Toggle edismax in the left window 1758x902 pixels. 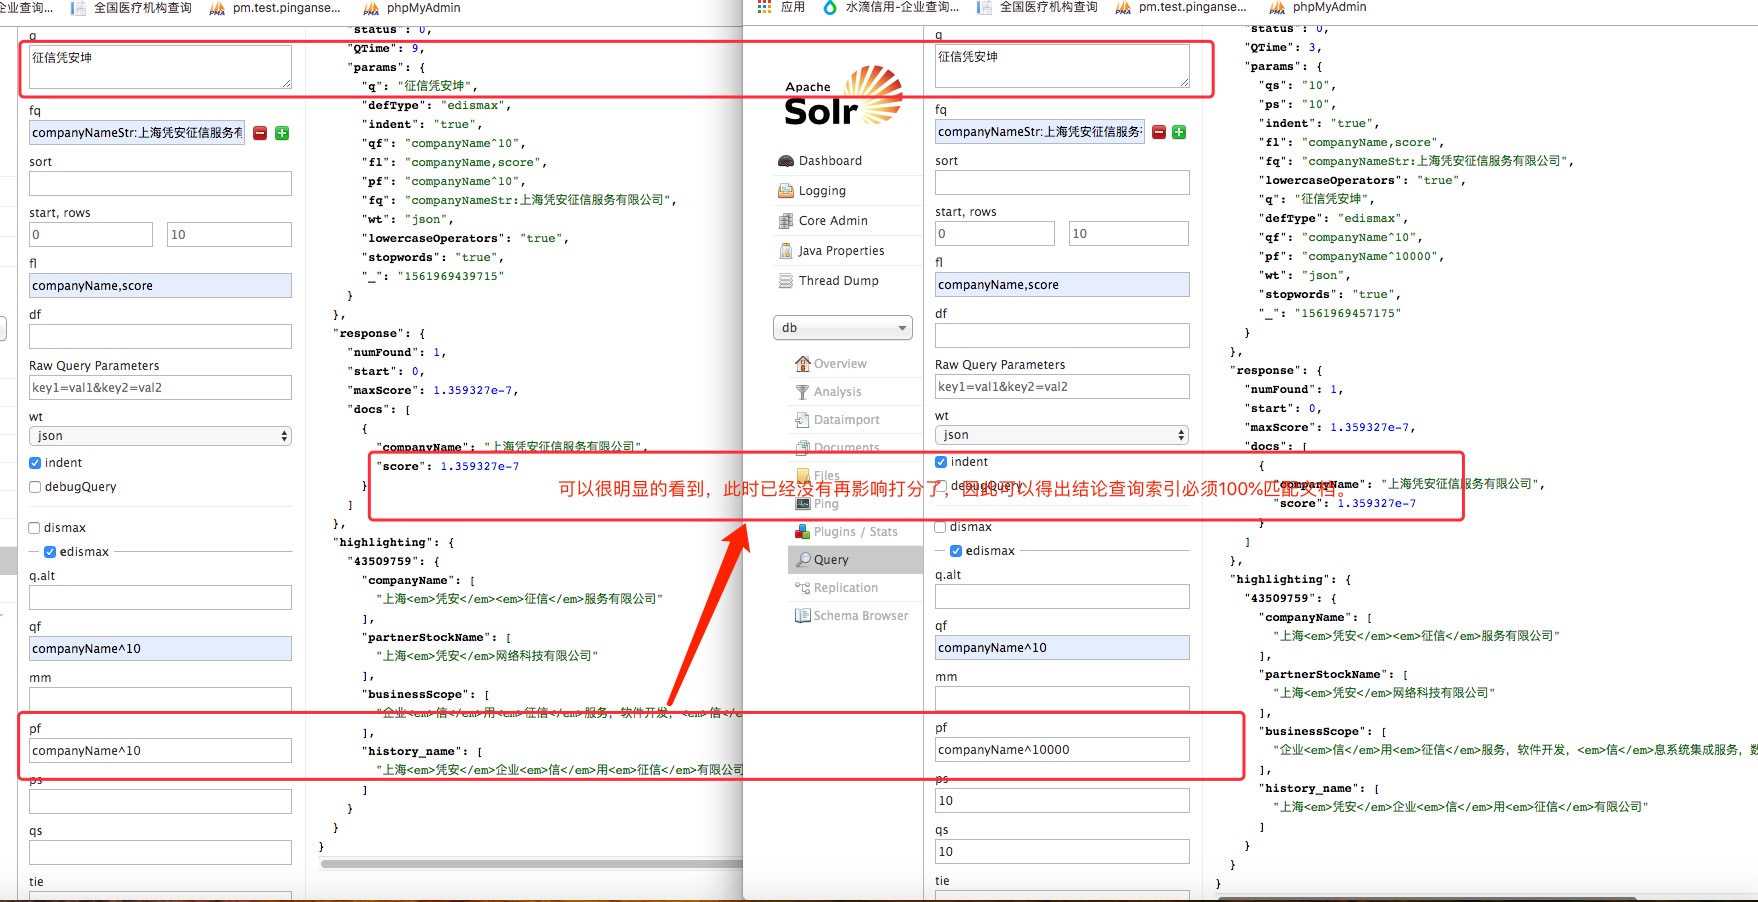[50, 552]
